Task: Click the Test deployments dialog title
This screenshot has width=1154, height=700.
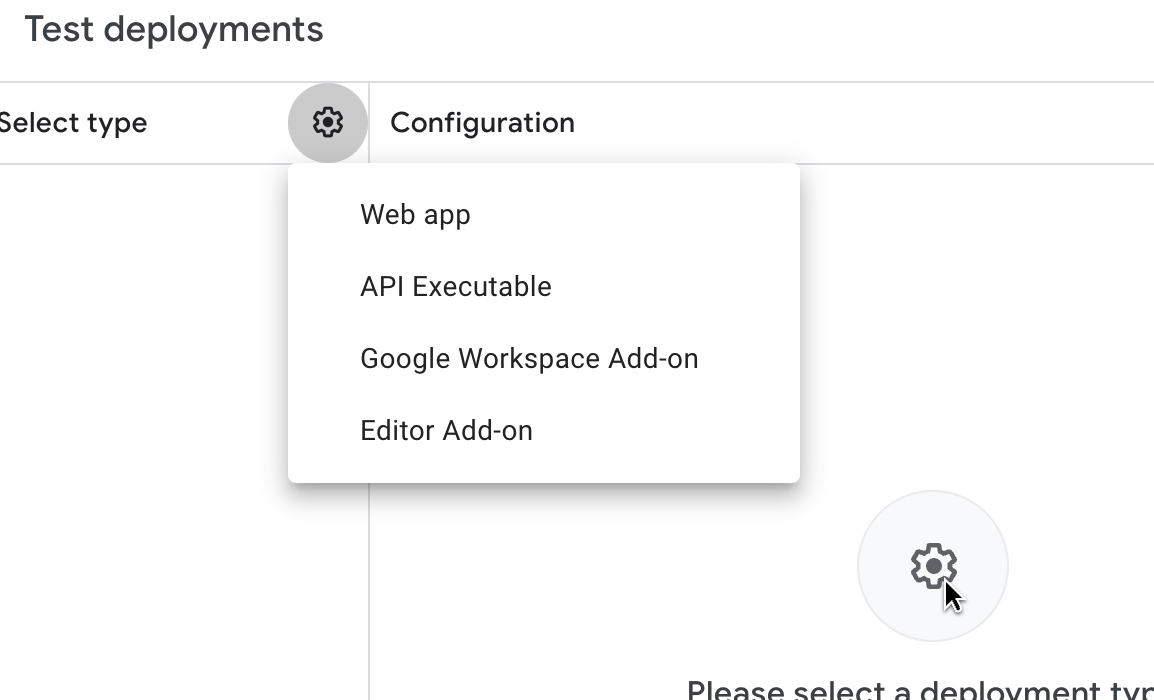Action: coord(174,30)
